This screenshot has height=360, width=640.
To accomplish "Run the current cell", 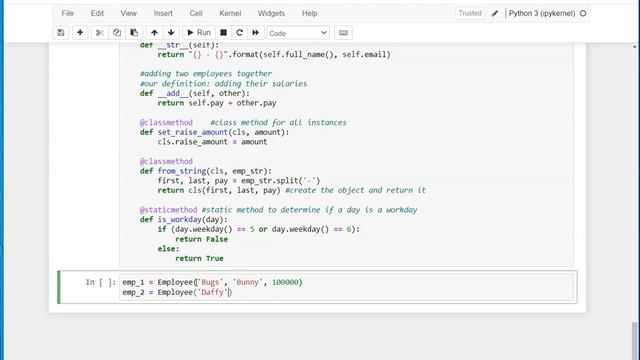I will click(x=199, y=33).
